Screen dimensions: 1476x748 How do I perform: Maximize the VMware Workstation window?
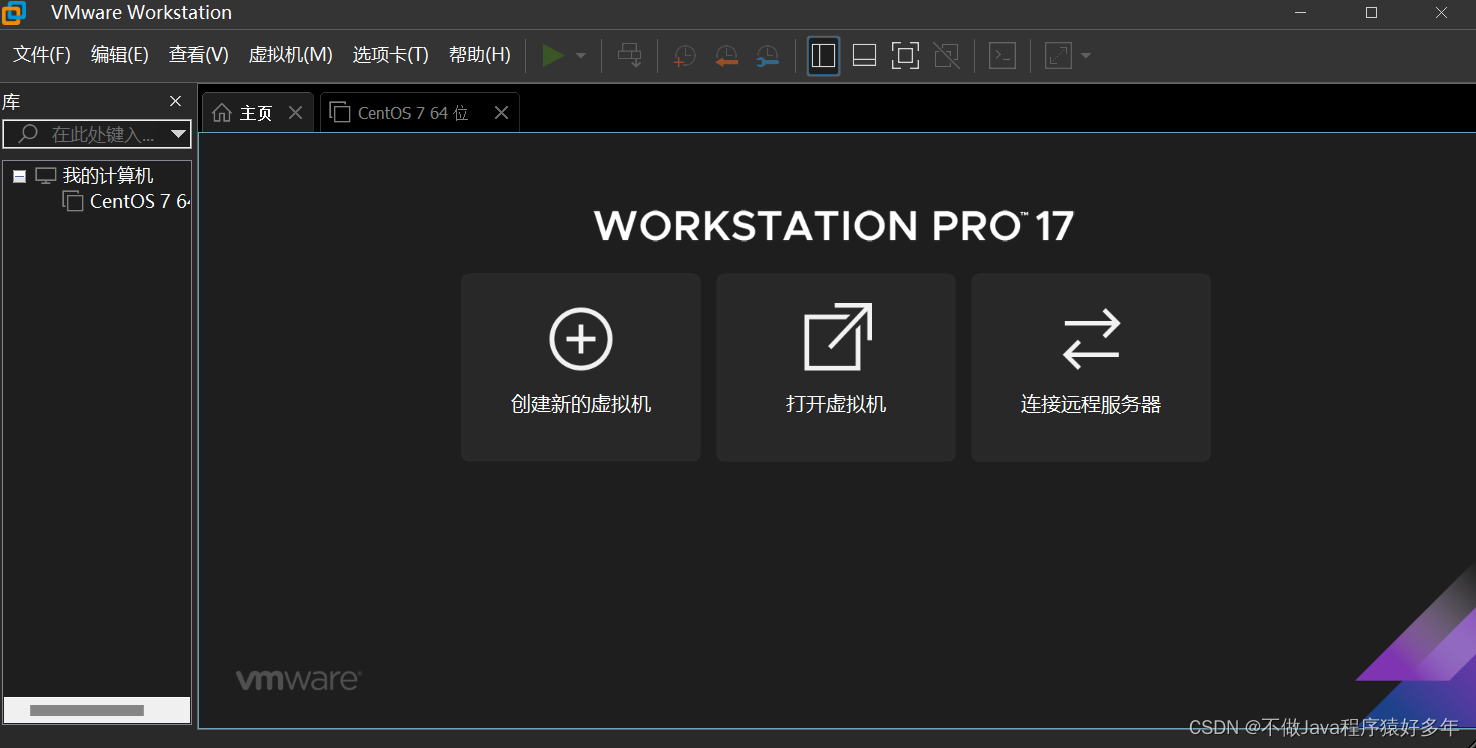1371,13
